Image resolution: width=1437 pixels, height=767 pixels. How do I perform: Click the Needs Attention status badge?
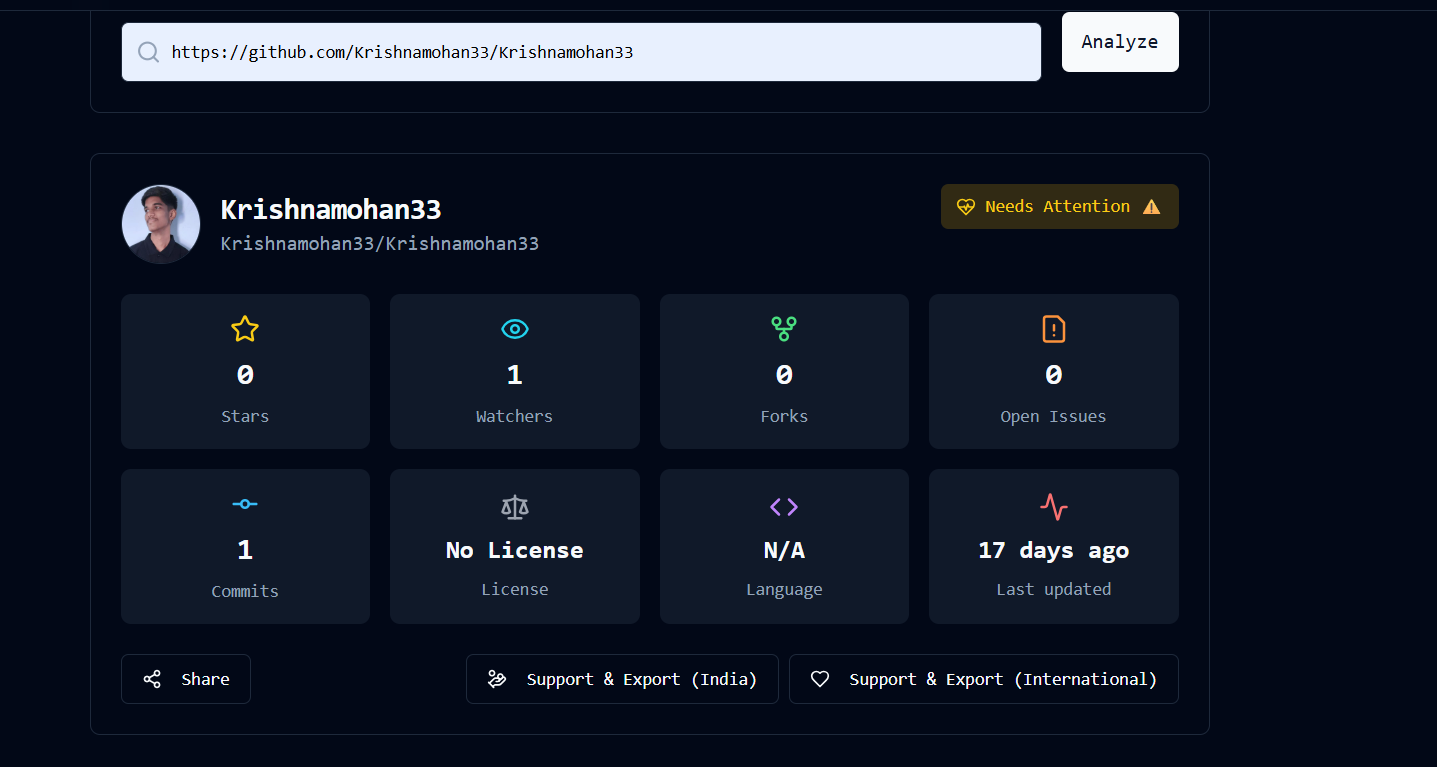pos(1060,207)
